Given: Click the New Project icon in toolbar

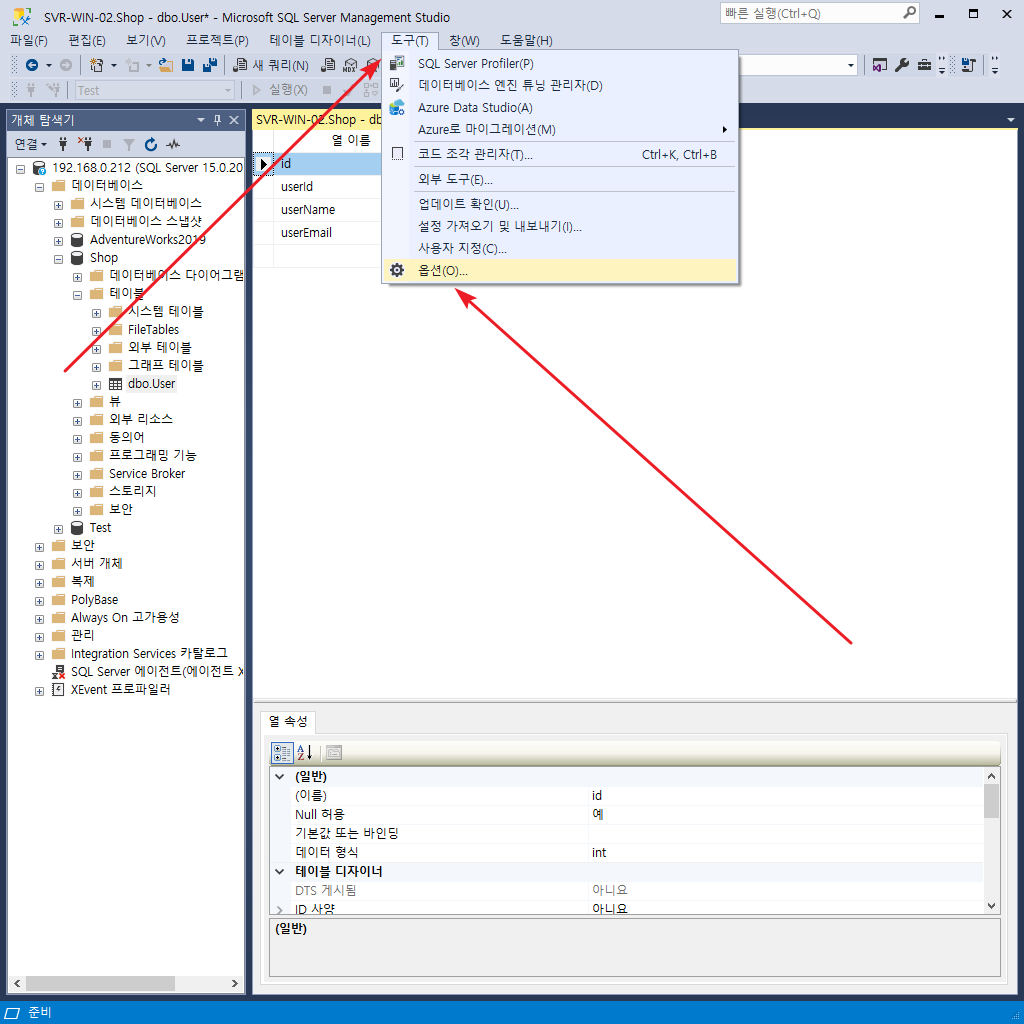Looking at the screenshot, I should point(97,65).
